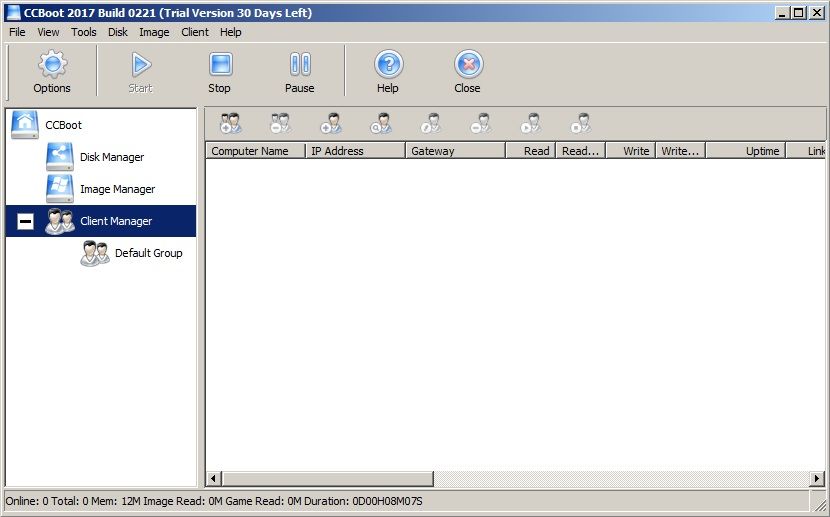830x517 pixels.
Task: Sort by Computer Name column
Action: pyautogui.click(x=255, y=151)
